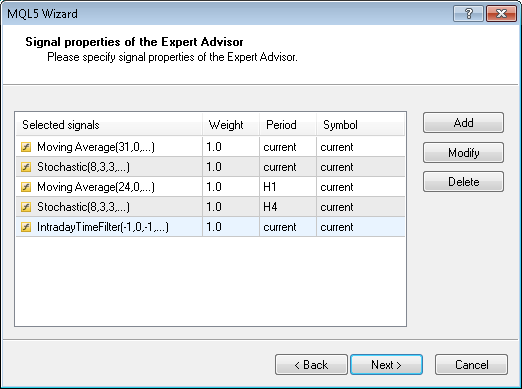Click the weight 1.0 of Moving Average(31,0,...)

[x=231, y=147]
